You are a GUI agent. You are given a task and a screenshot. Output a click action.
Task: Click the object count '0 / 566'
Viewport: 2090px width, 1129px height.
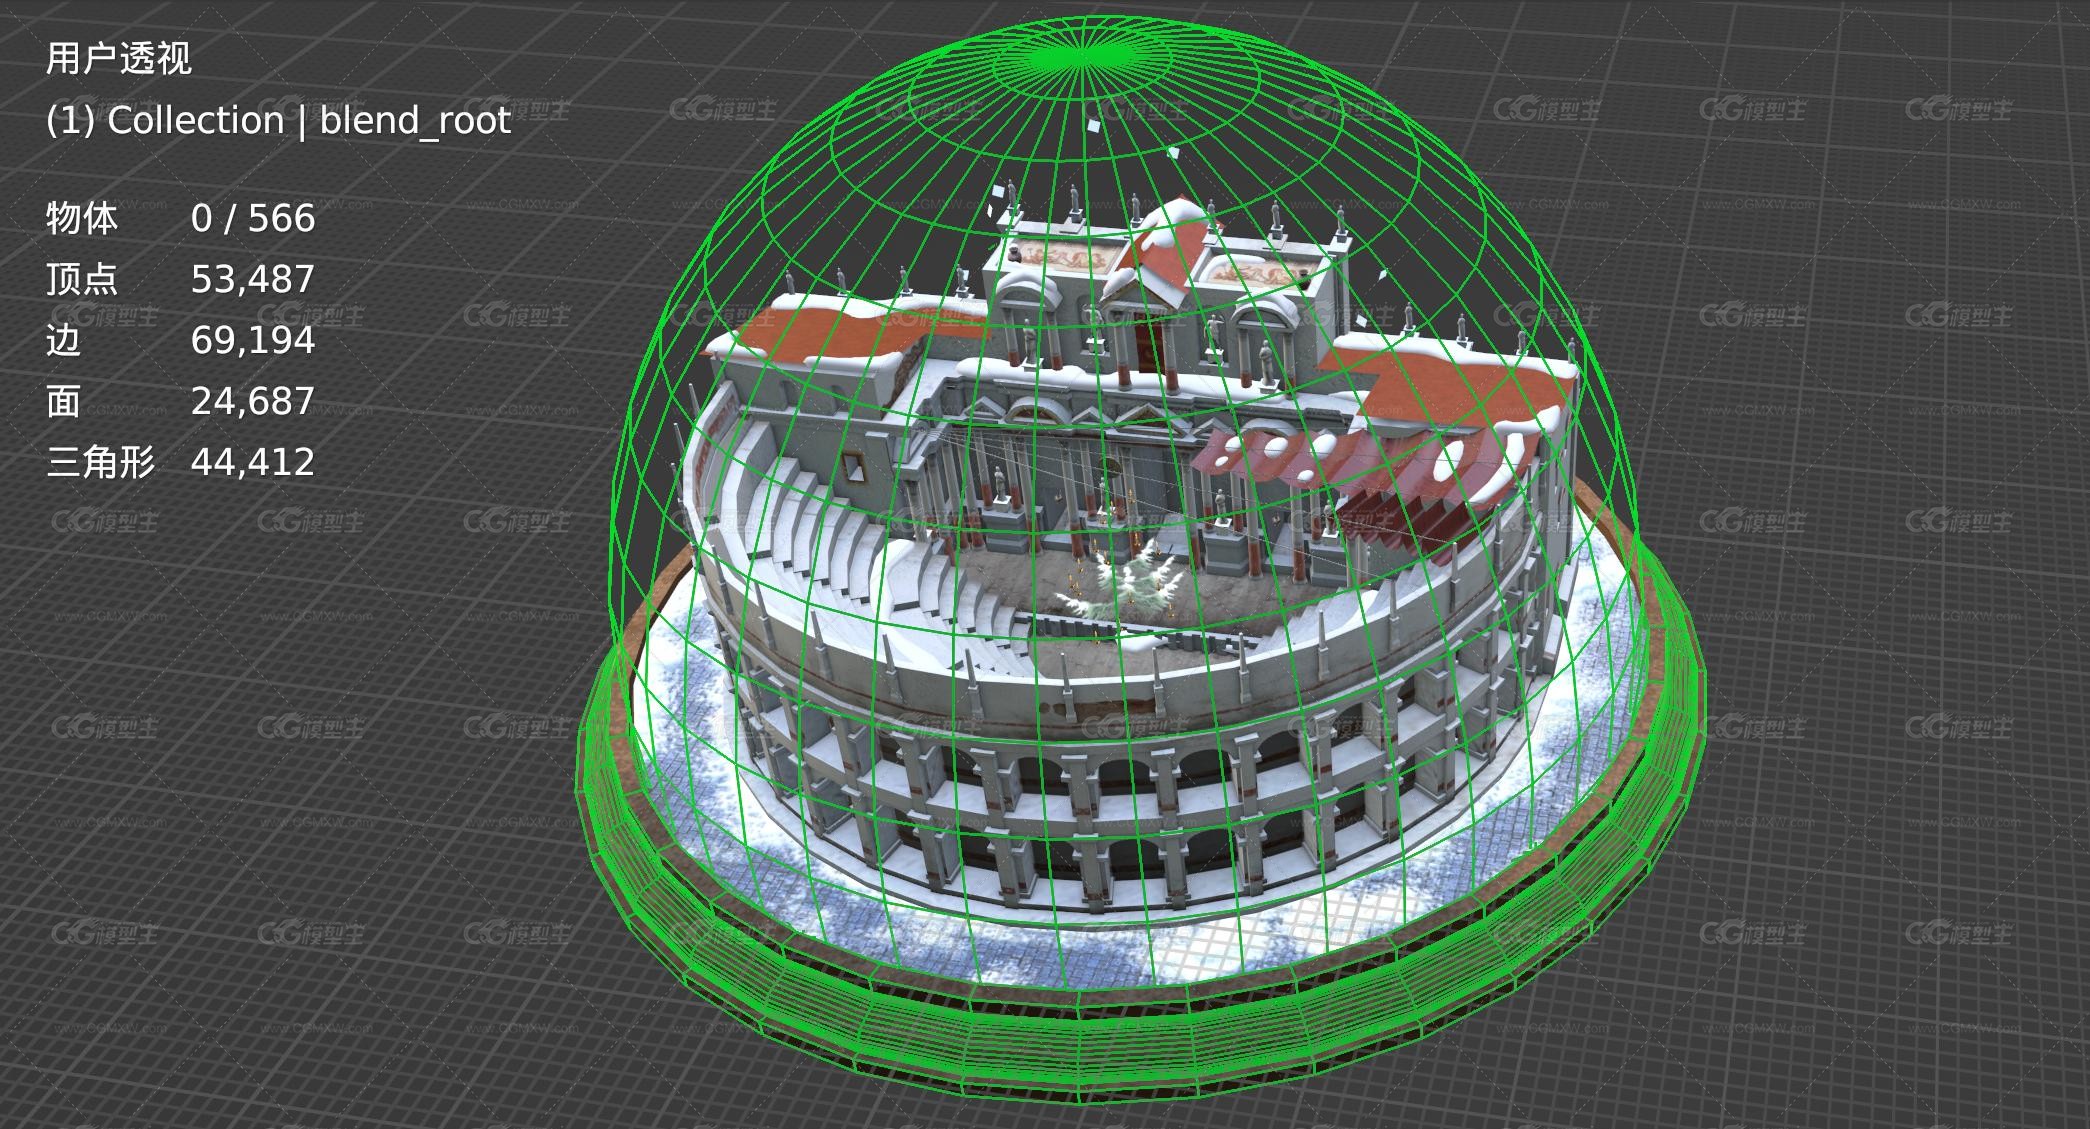253,218
